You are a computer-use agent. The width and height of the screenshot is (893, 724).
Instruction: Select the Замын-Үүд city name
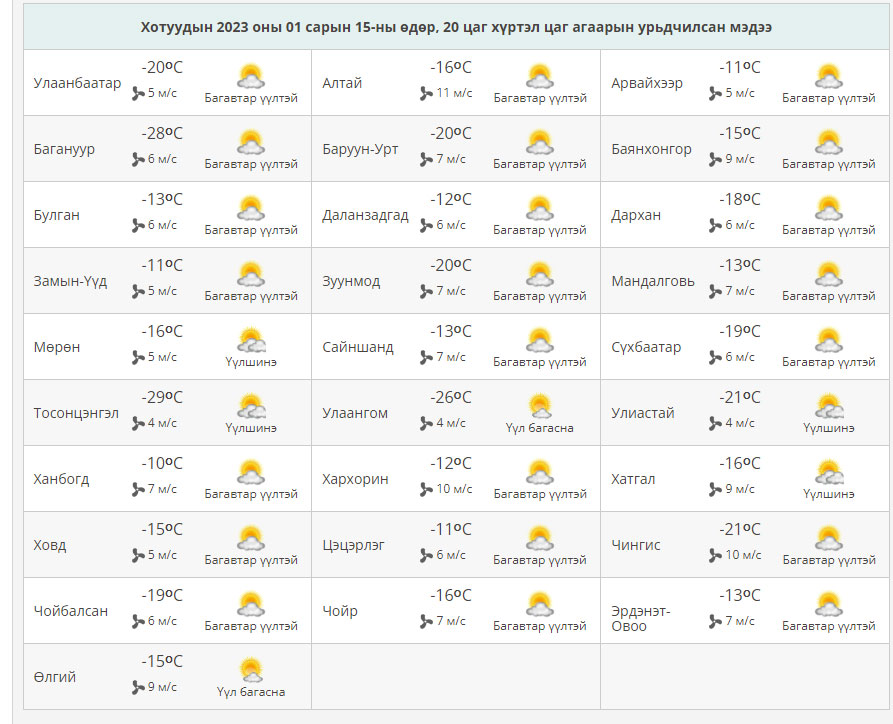pos(70,281)
